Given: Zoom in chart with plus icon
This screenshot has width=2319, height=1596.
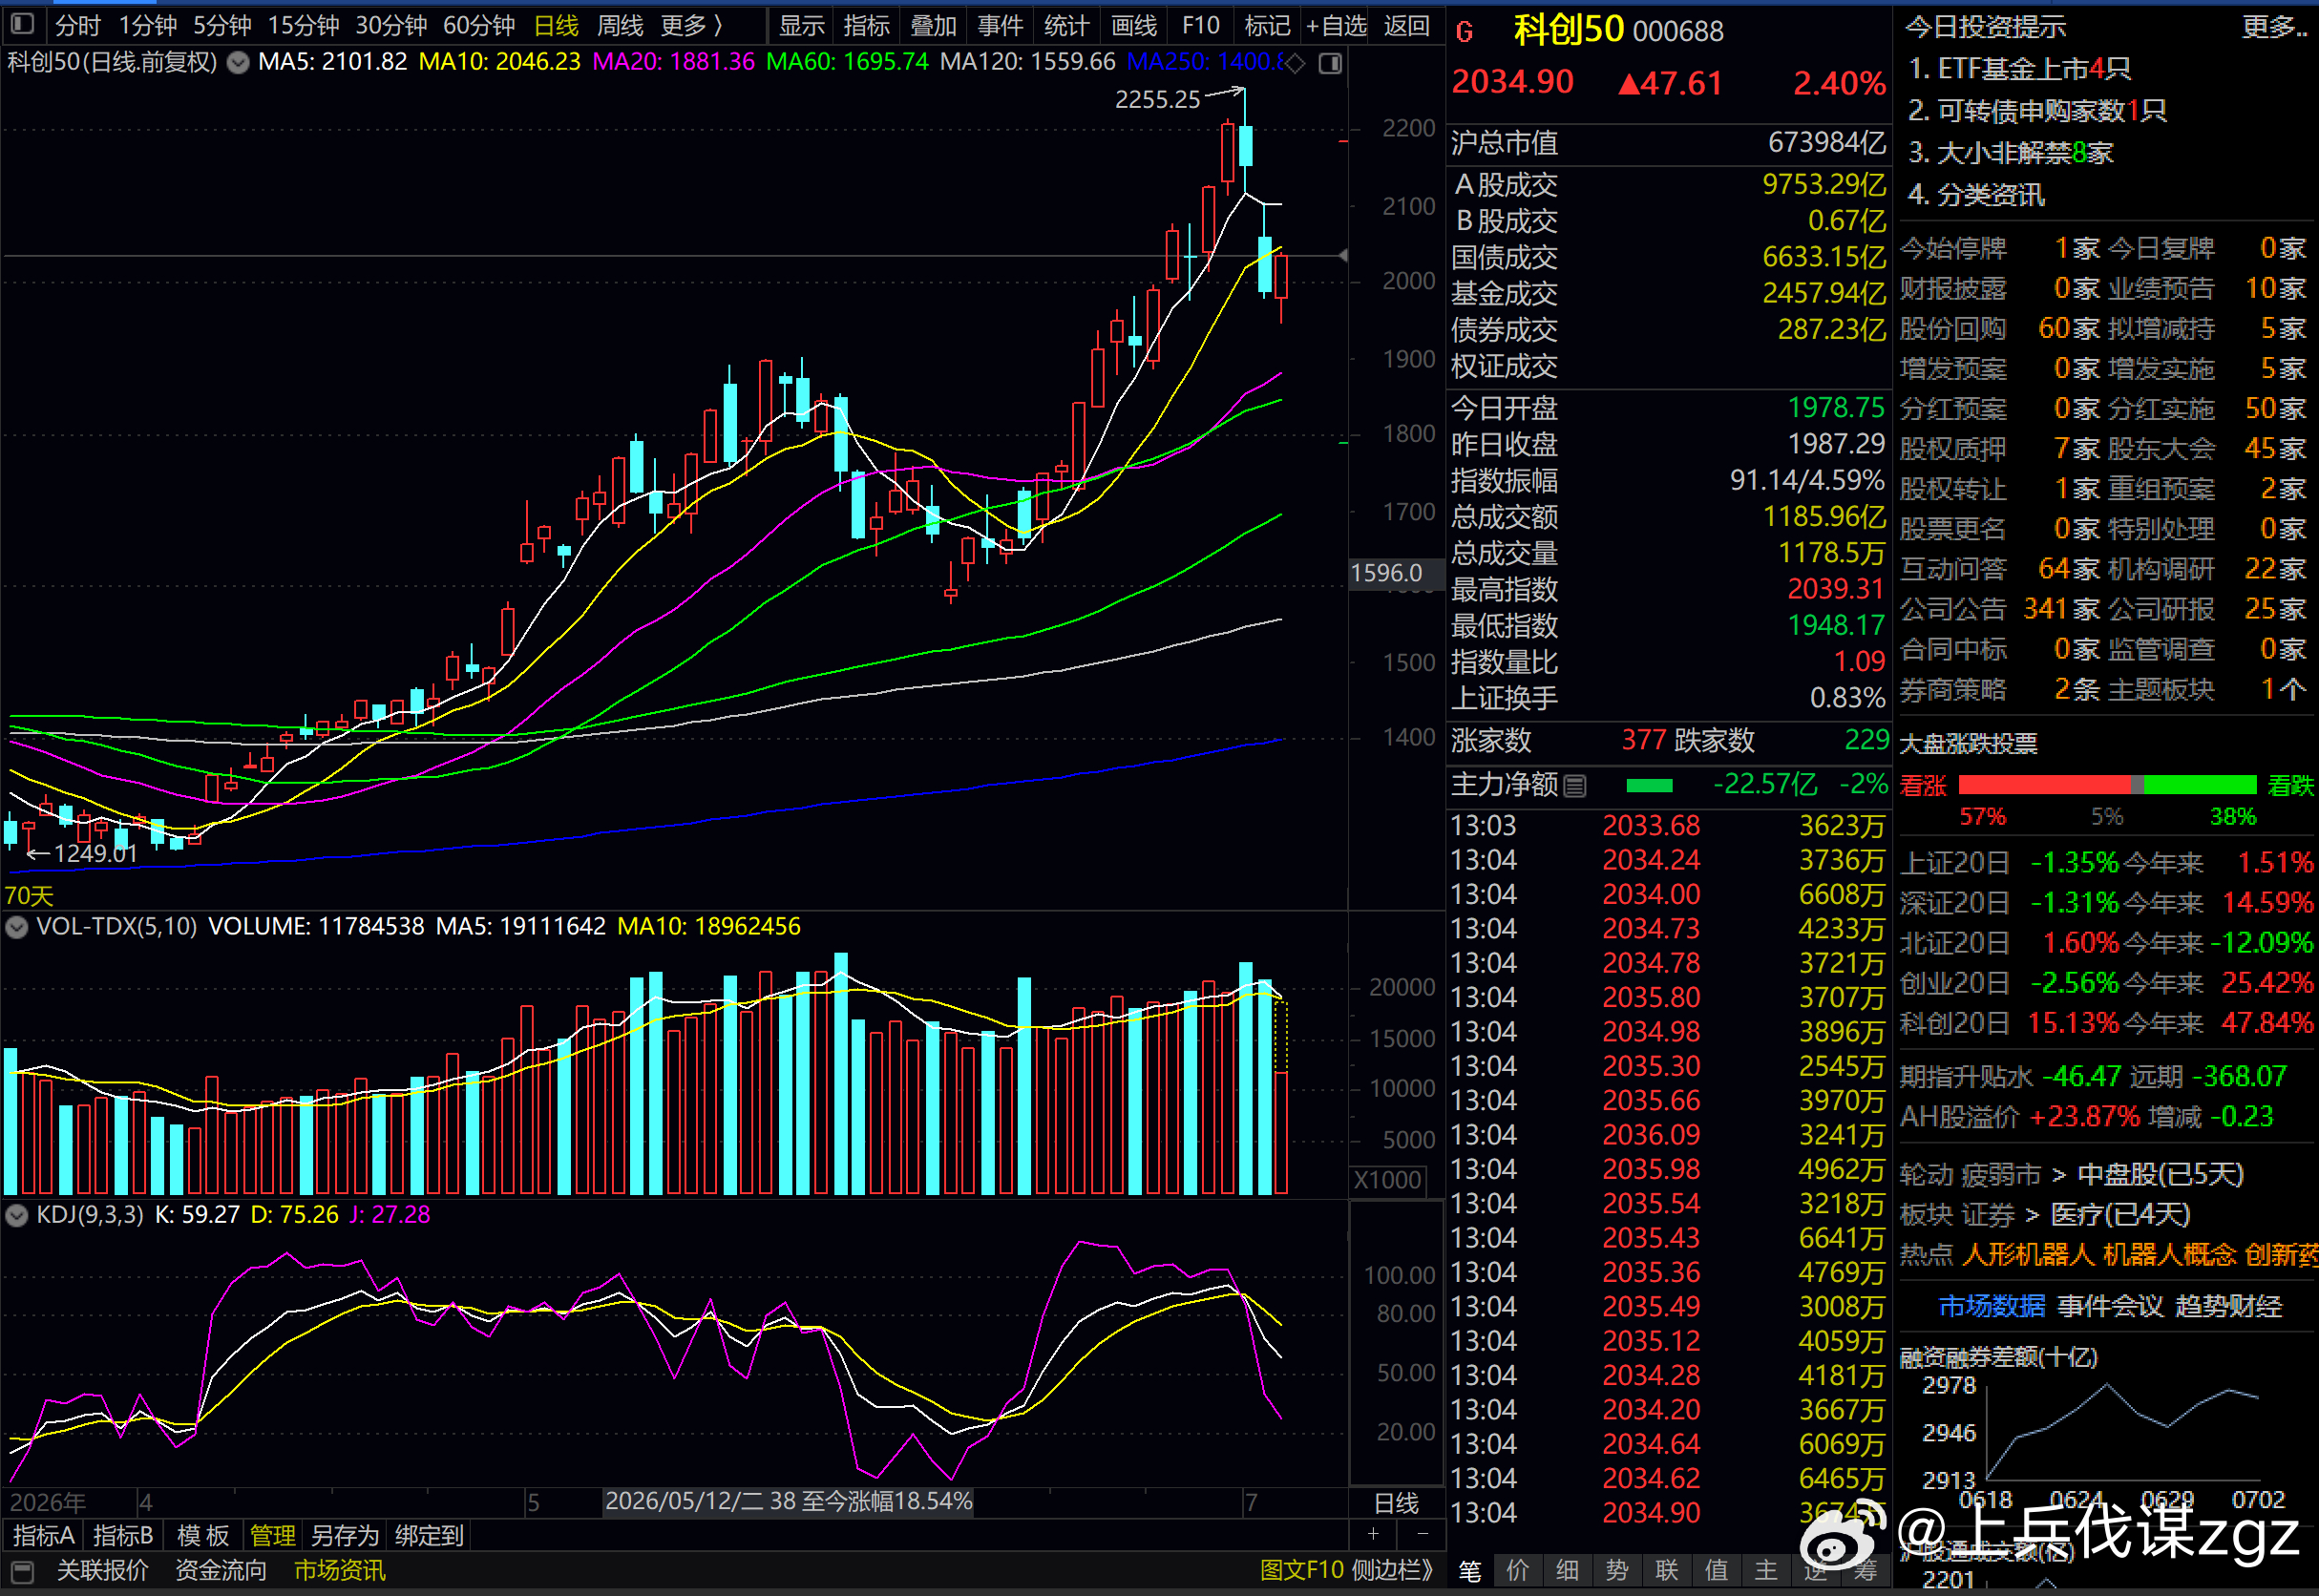Looking at the screenshot, I should (1373, 1534).
